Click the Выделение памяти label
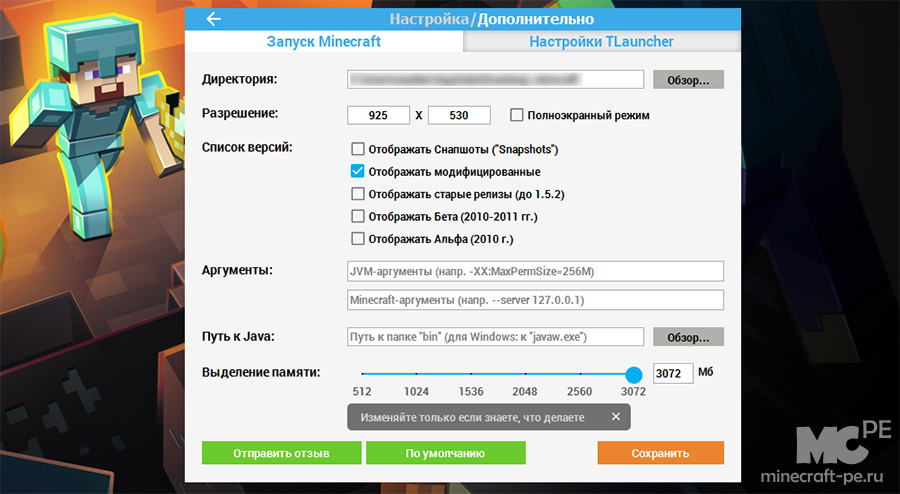The image size is (900, 494). (x=261, y=372)
